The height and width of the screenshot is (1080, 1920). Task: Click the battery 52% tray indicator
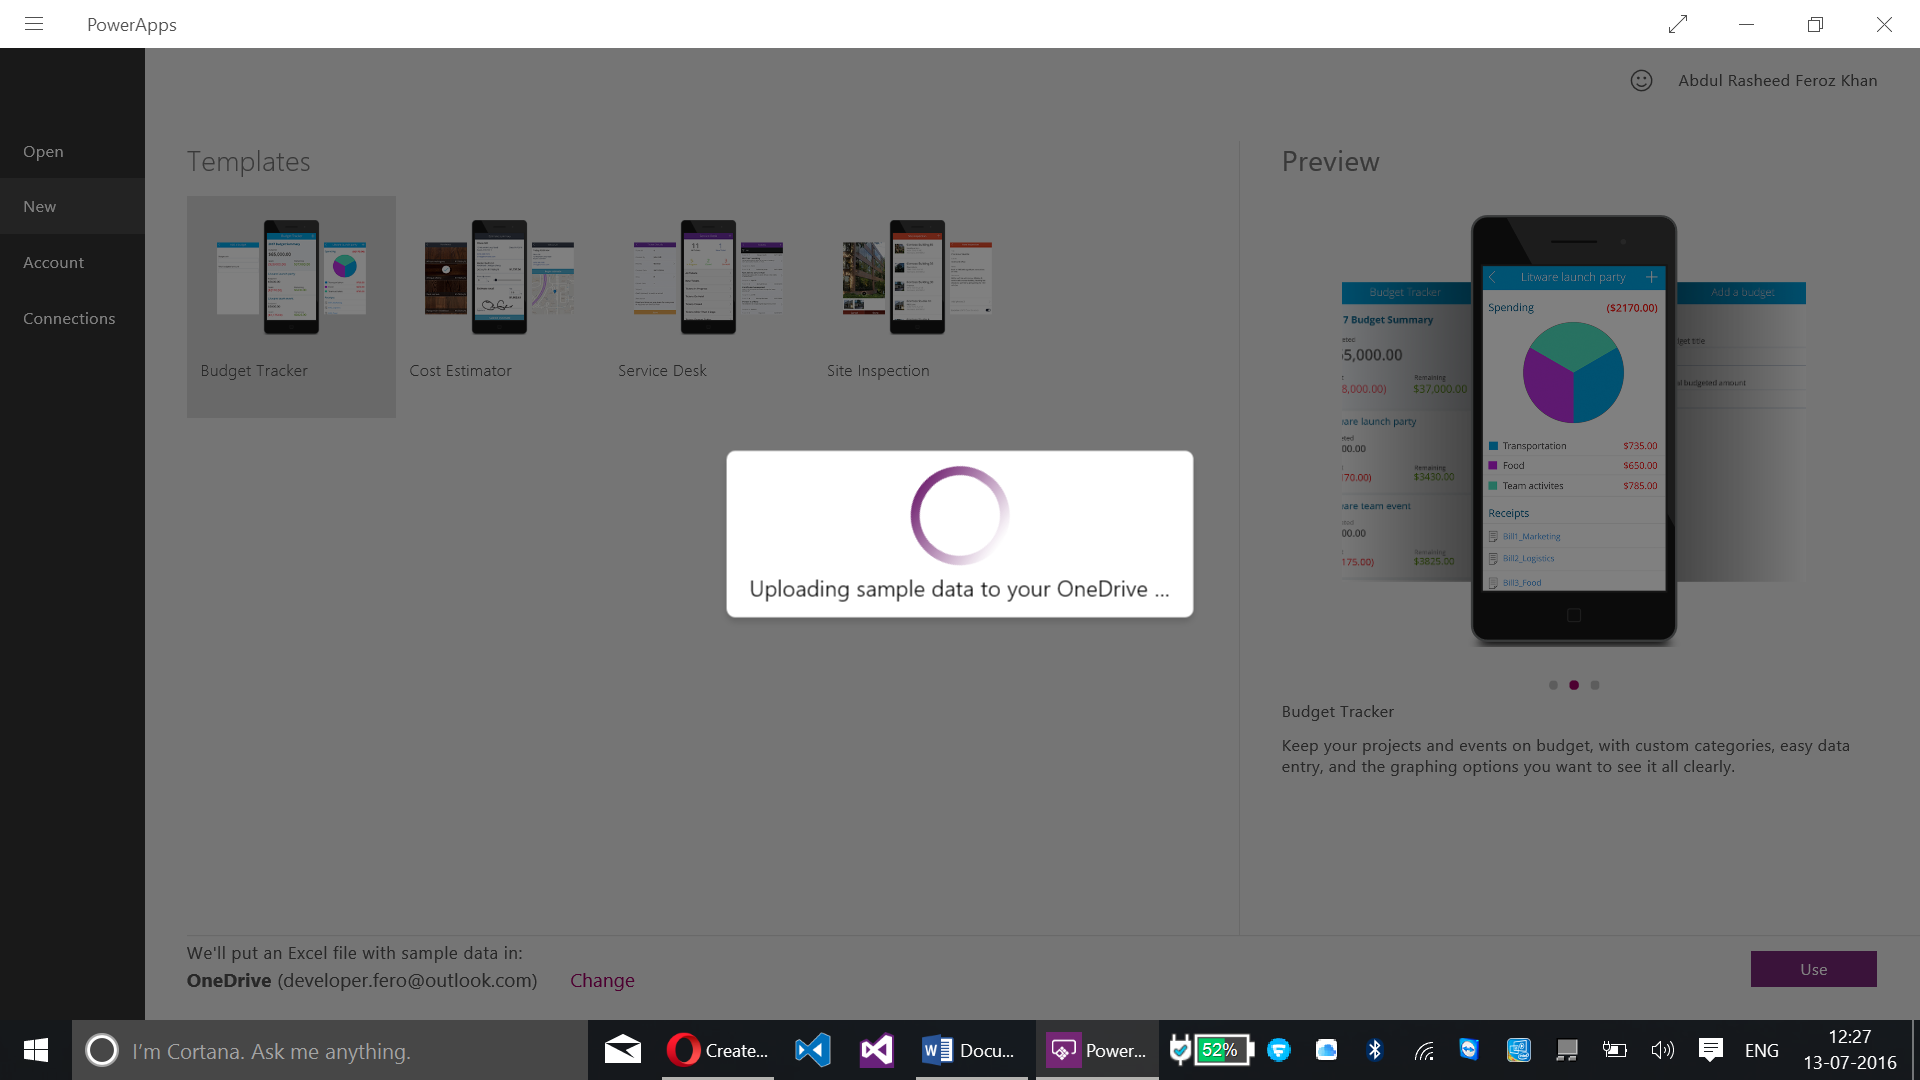tap(1223, 1050)
